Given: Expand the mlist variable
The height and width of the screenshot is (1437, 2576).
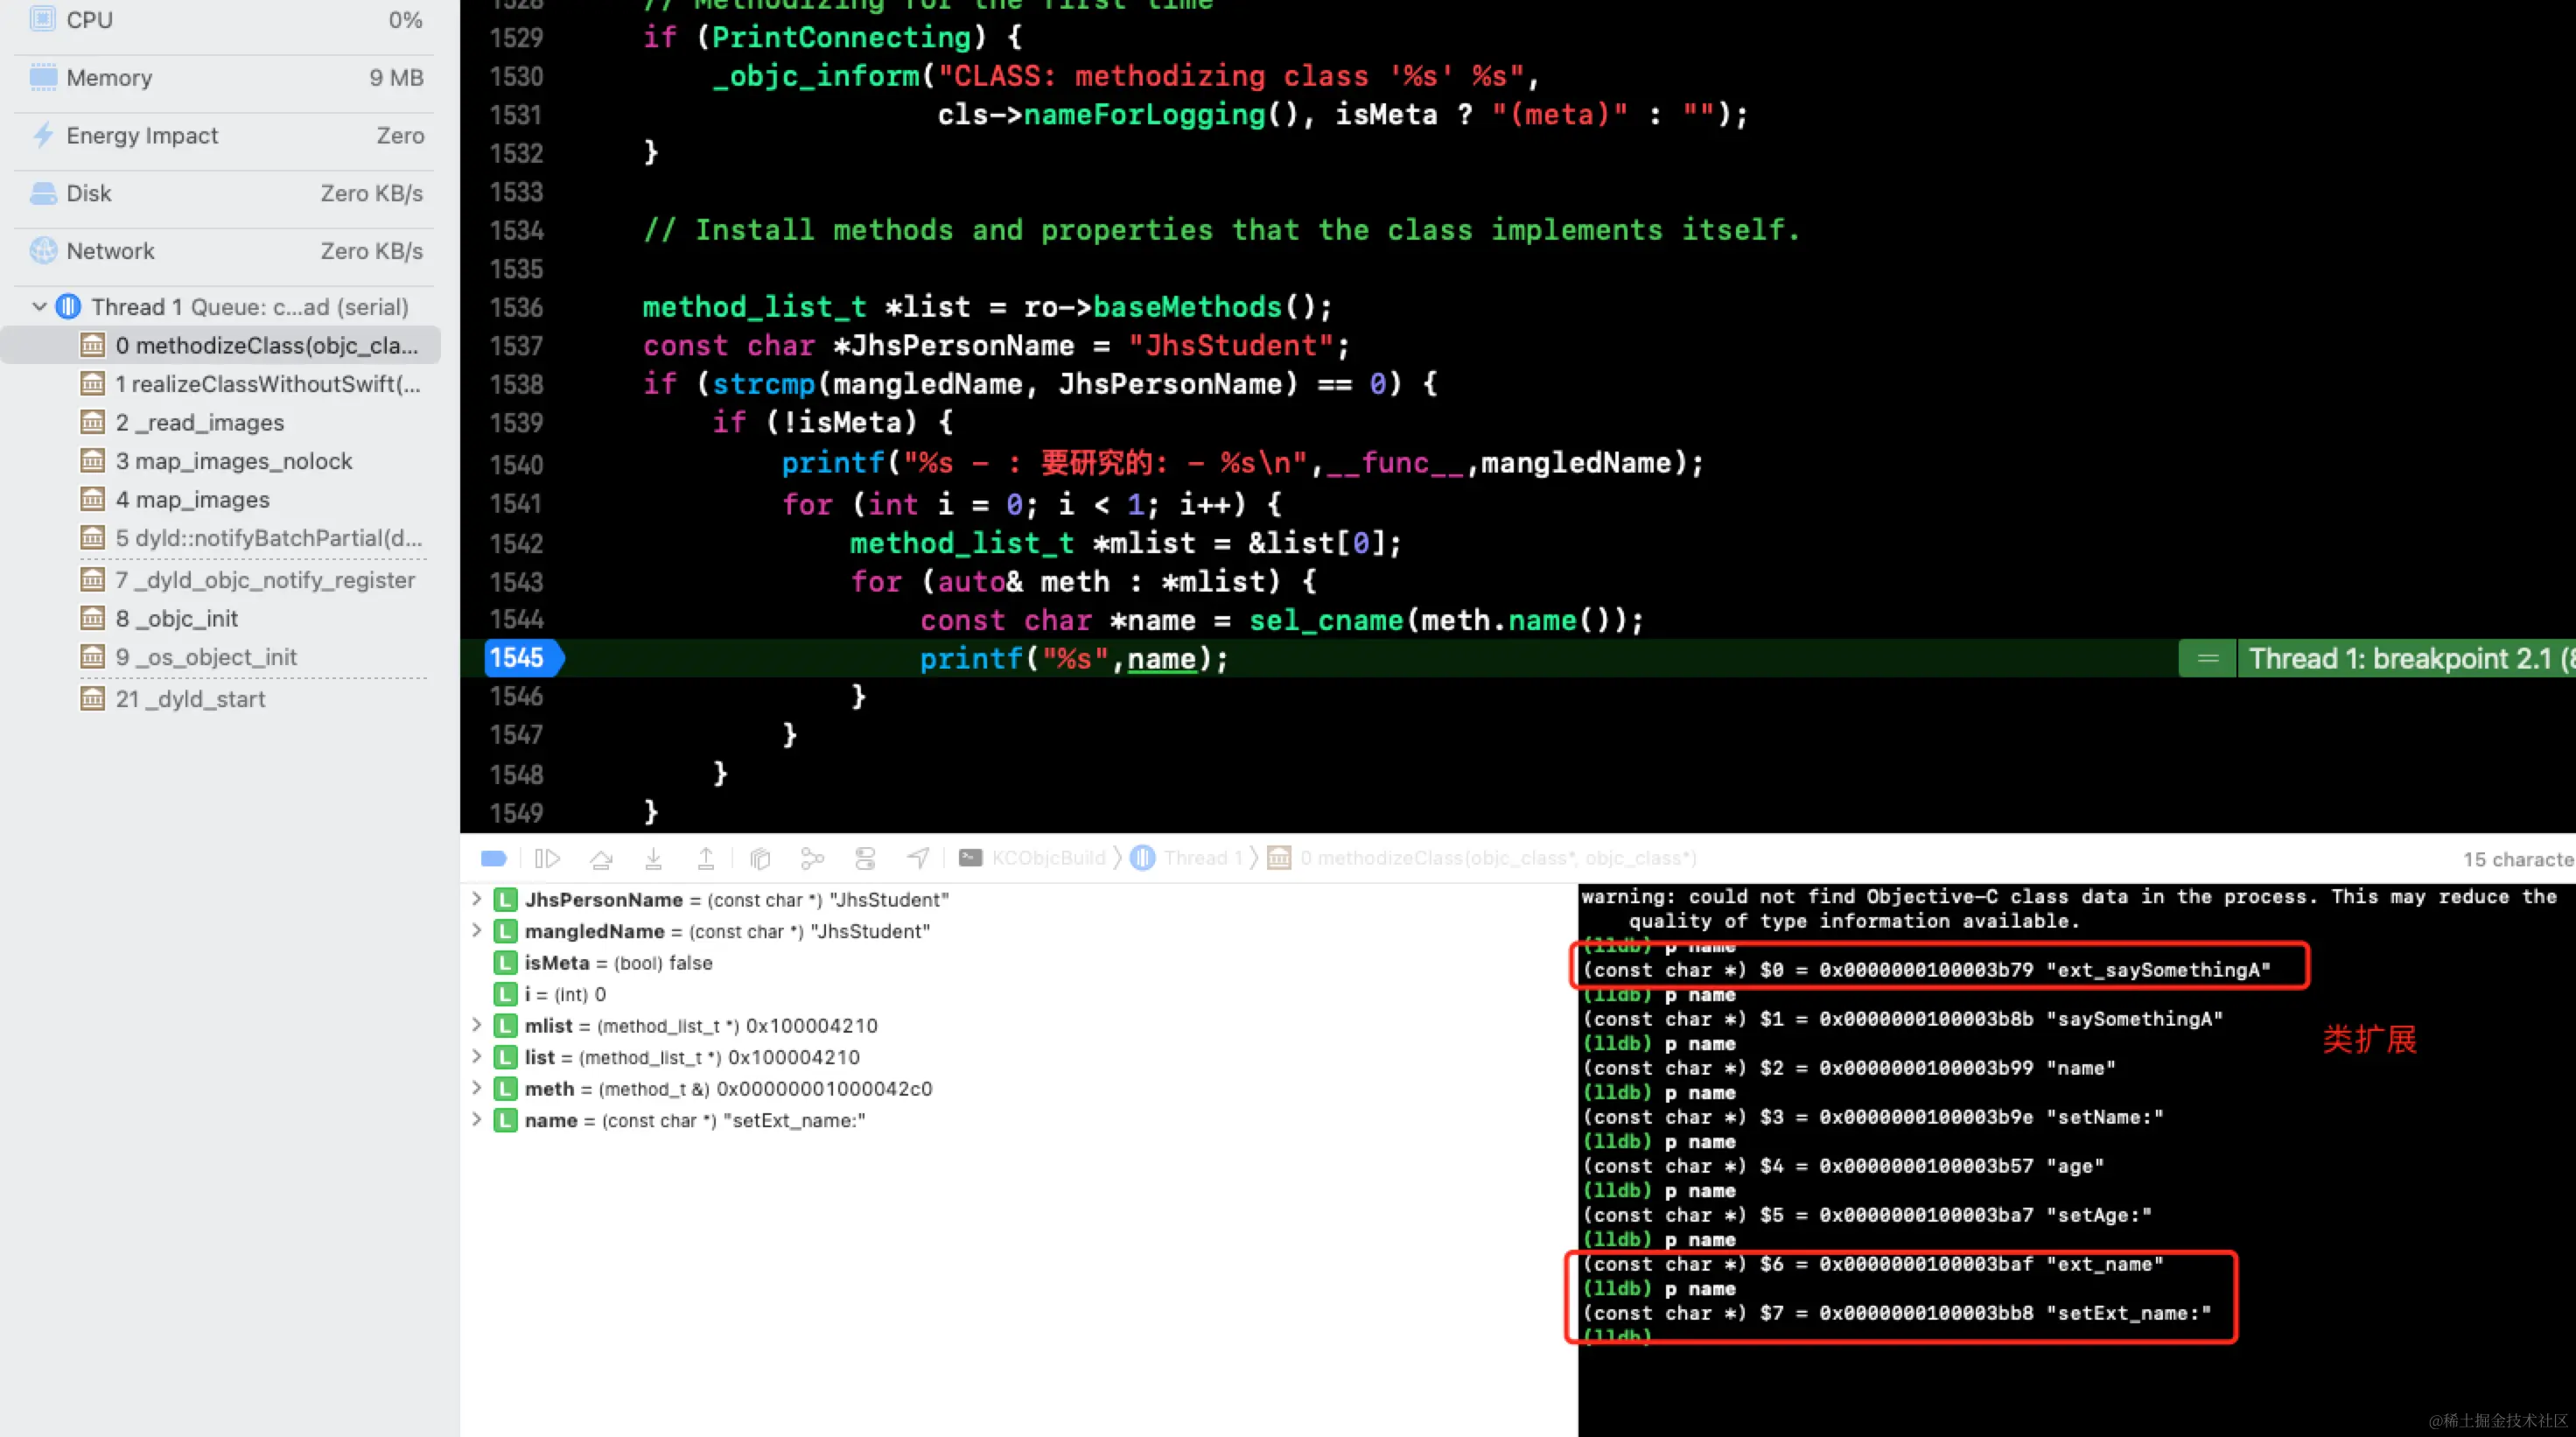Looking at the screenshot, I should point(477,1025).
